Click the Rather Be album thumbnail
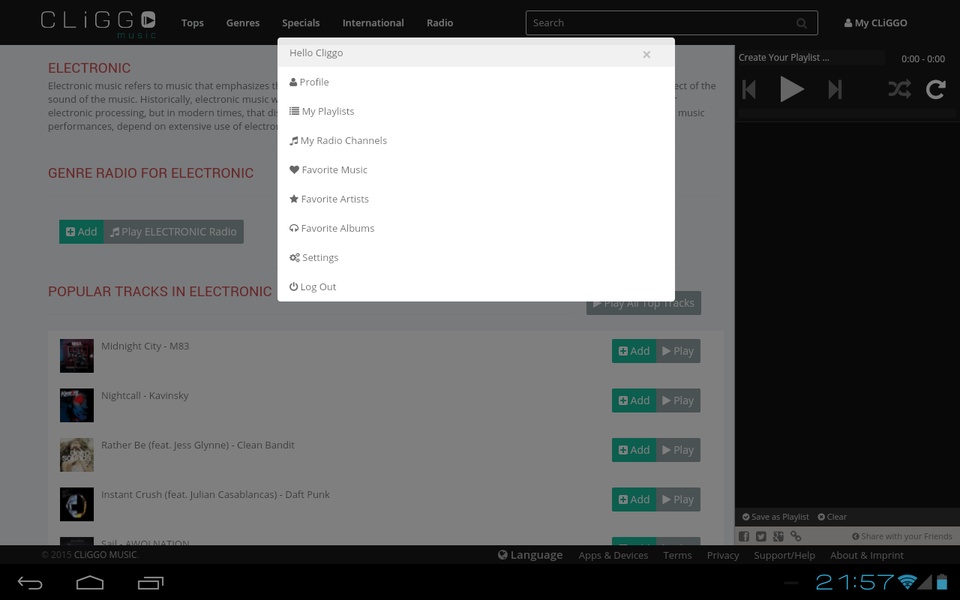This screenshot has width=960, height=600. coord(77,454)
